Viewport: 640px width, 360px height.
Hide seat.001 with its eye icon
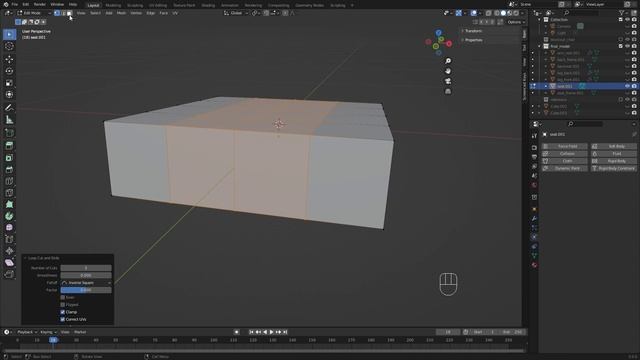(627, 86)
